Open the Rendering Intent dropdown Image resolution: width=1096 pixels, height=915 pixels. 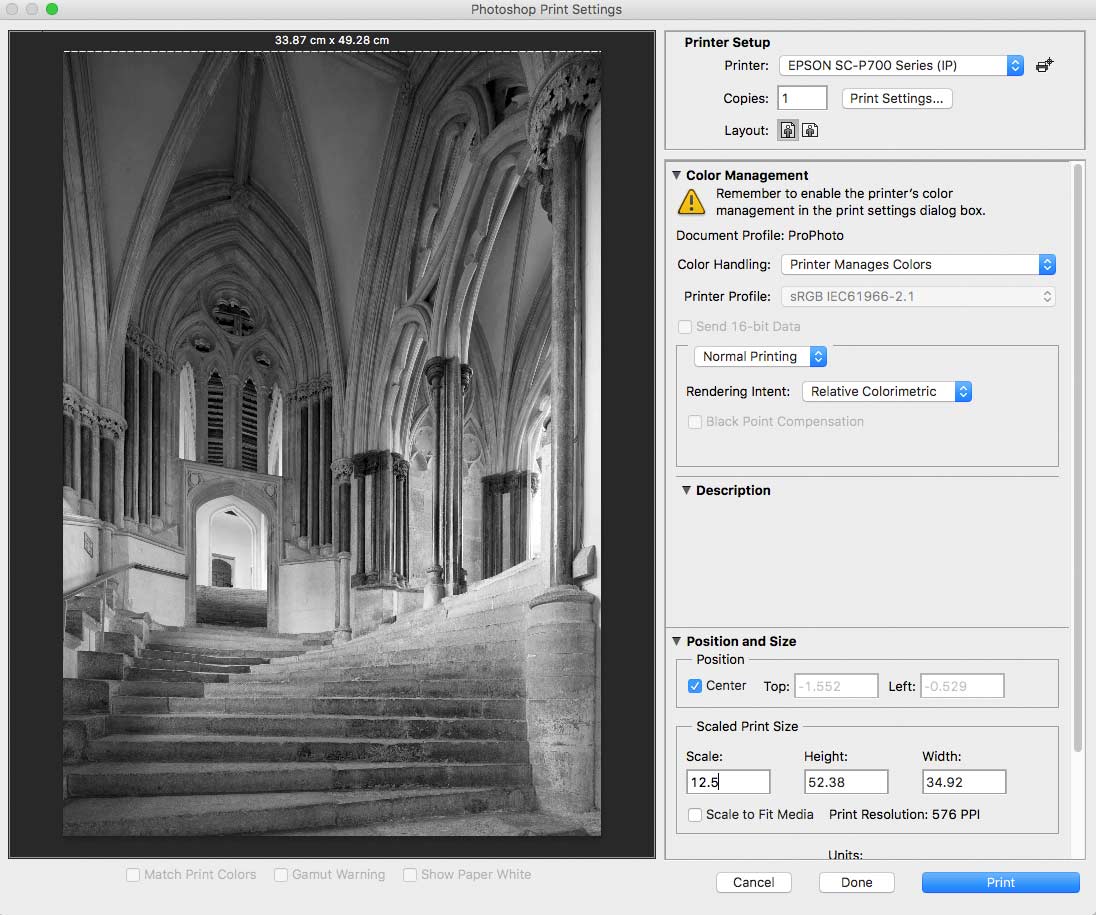[886, 391]
